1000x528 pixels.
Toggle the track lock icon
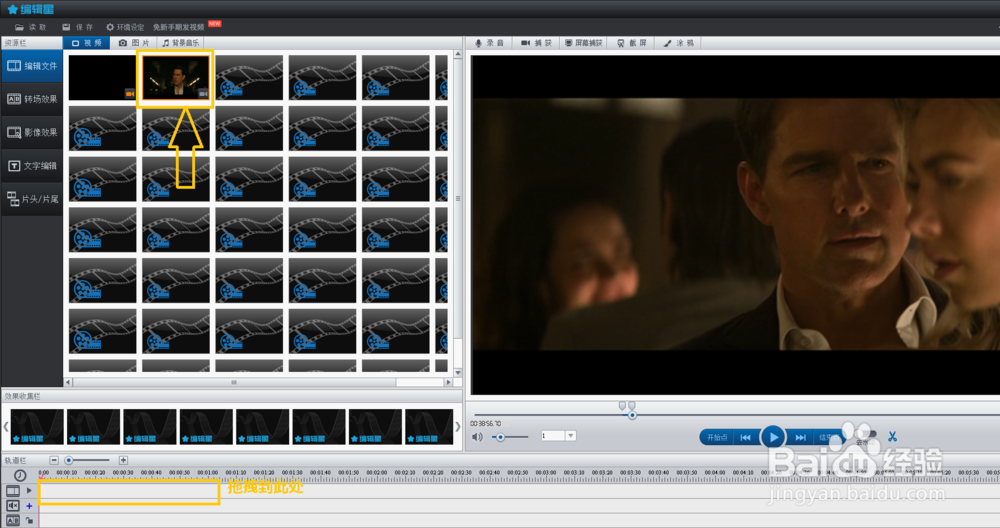[29, 521]
